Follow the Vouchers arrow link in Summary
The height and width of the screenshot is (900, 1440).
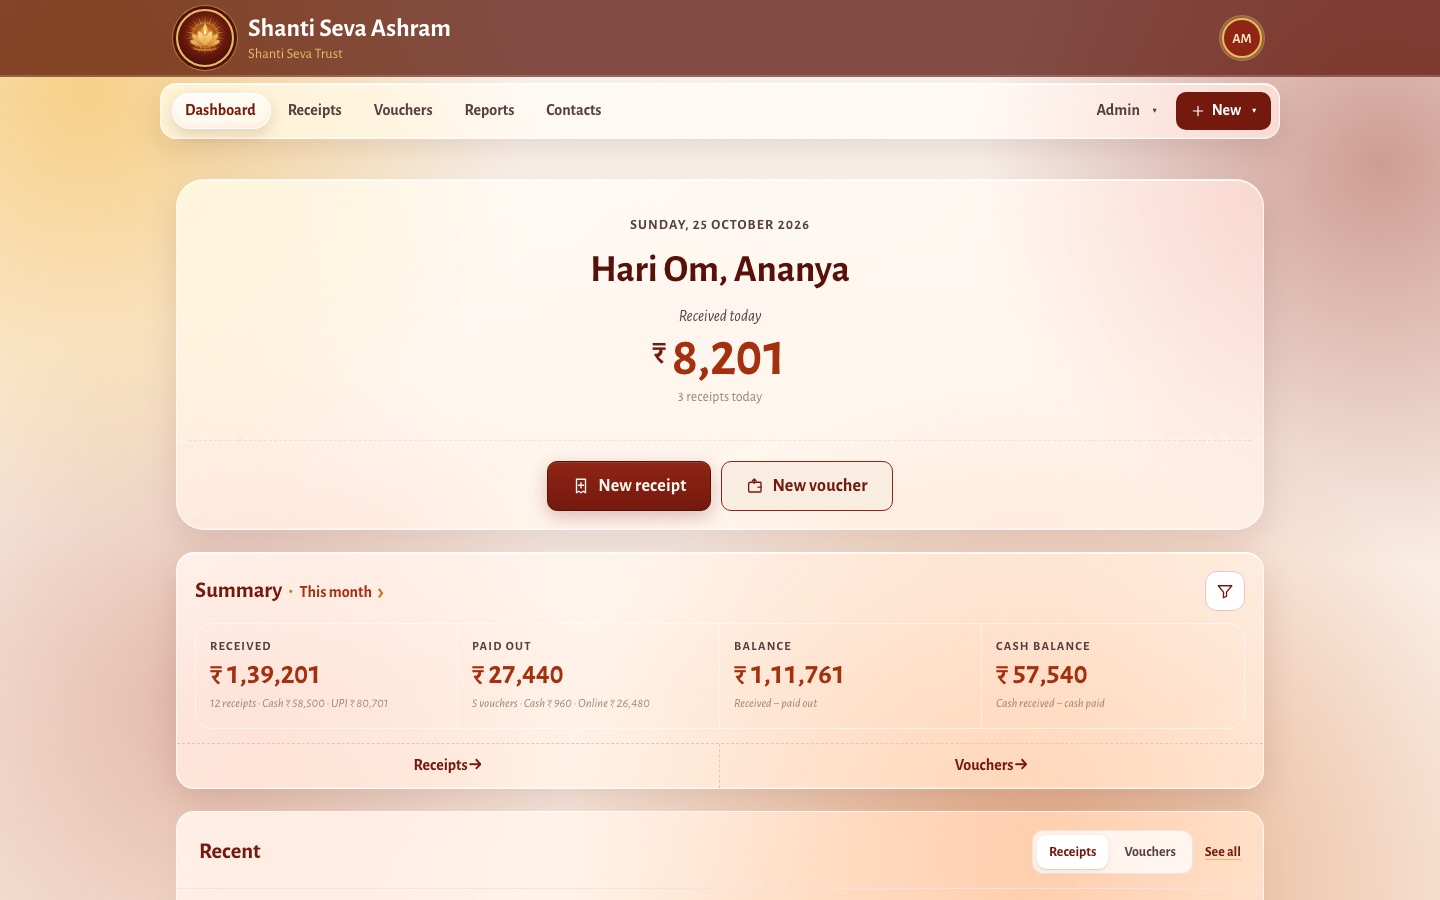coord(991,765)
